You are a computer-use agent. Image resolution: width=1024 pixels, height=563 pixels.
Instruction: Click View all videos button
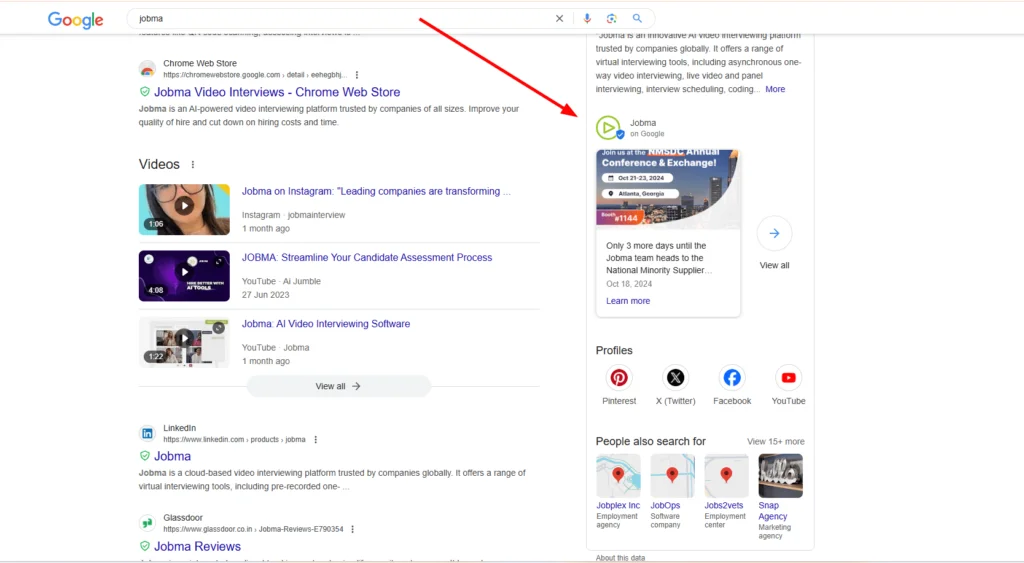pyautogui.click(x=338, y=386)
